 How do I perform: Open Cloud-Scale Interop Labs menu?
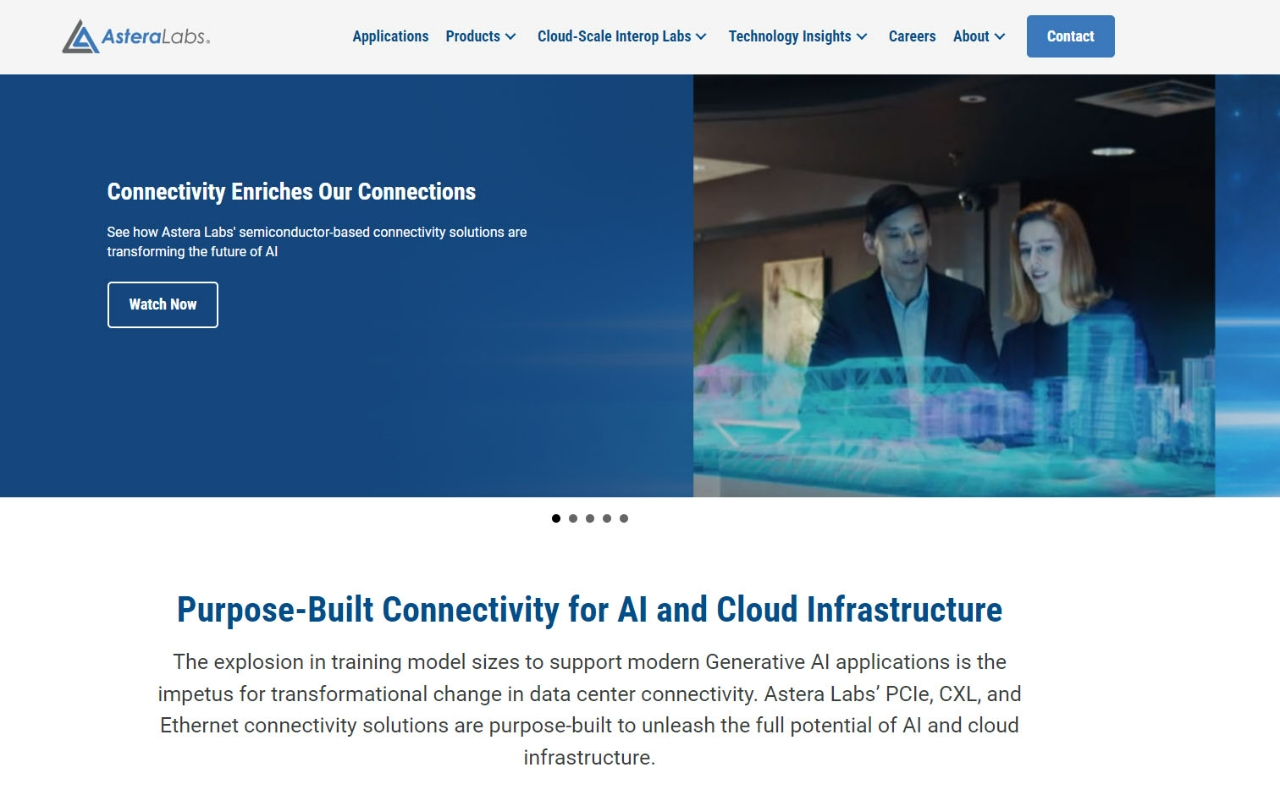(614, 36)
